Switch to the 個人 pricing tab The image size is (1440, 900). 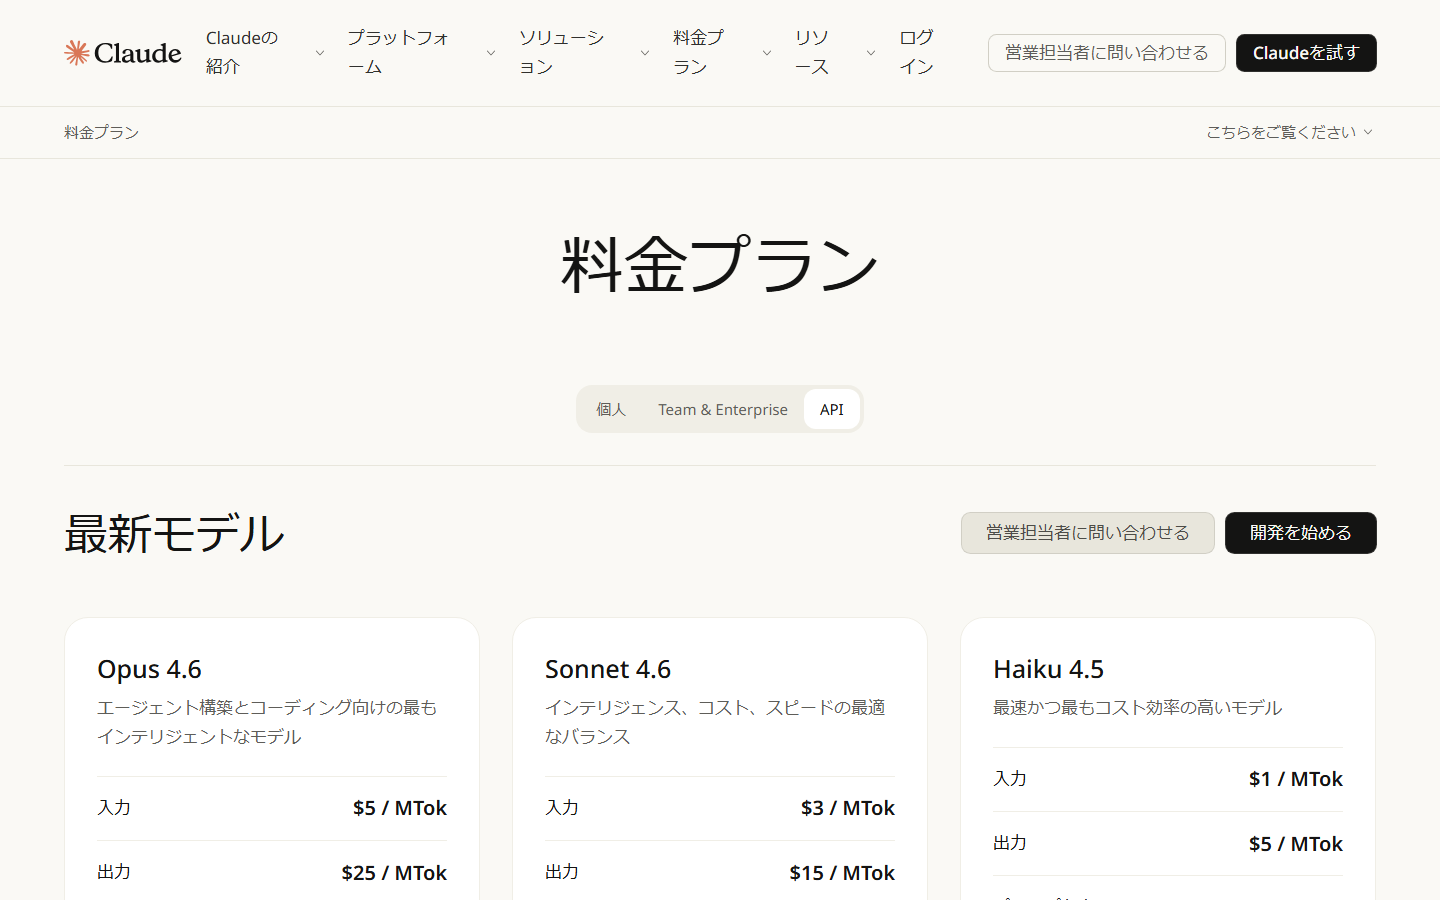point(611,409)
